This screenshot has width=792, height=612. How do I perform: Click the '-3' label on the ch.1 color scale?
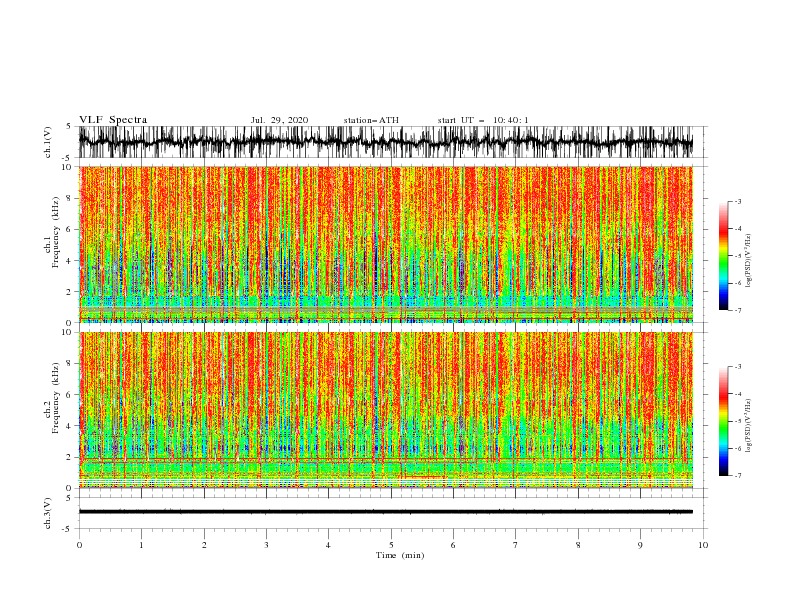tap(737, 201)
